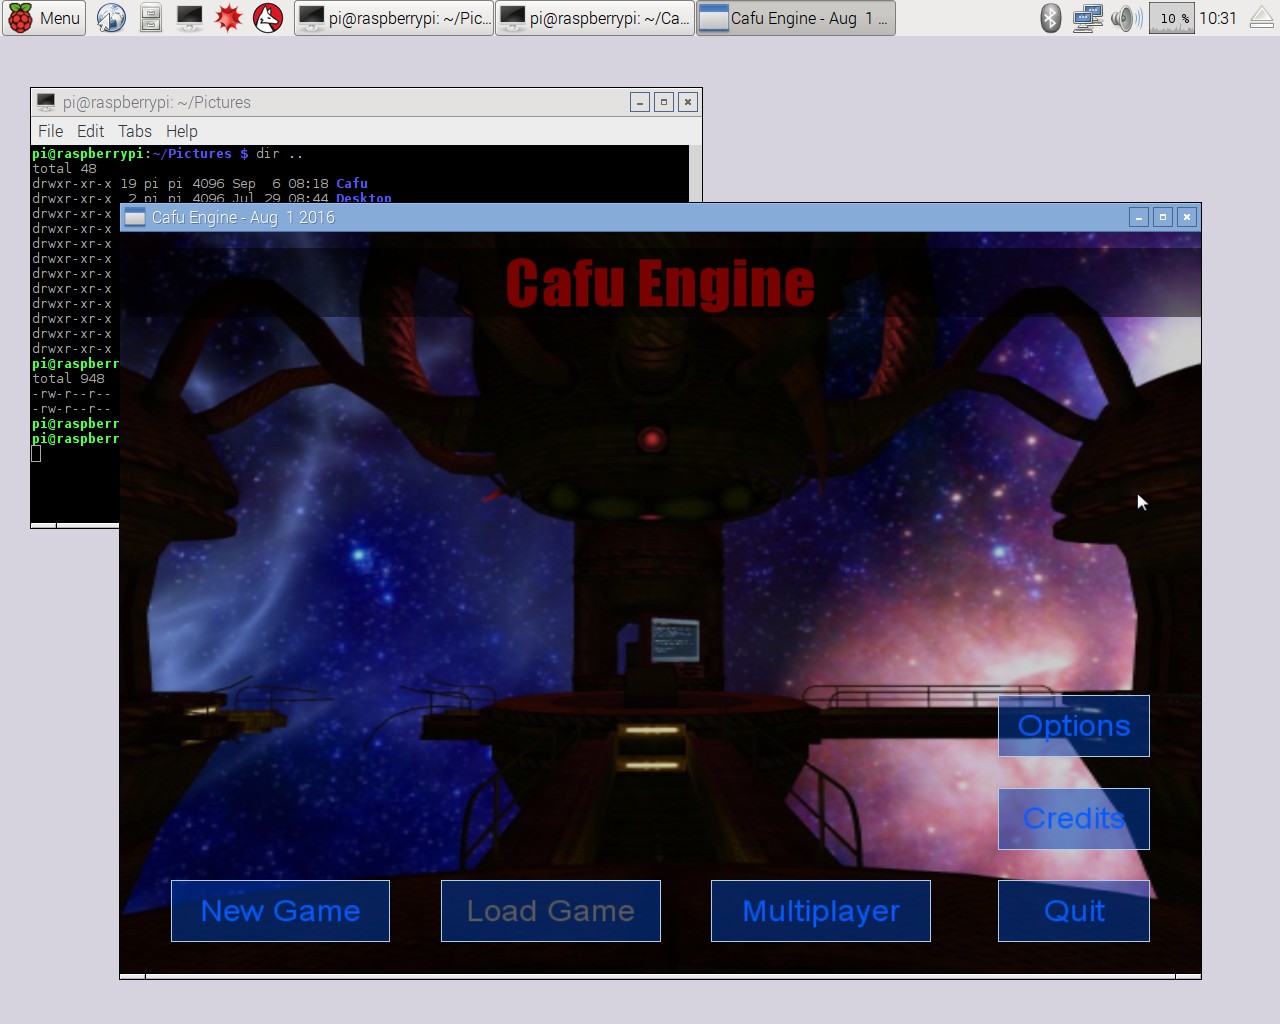Launch the web browser globe icon
1280x1024 pixels.
(111, 18)
